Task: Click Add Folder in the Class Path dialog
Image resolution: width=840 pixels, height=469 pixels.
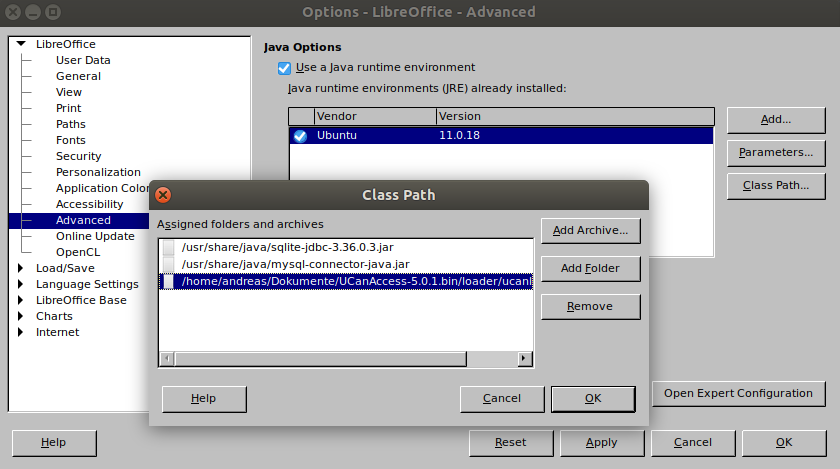Action: coord(590,269)
